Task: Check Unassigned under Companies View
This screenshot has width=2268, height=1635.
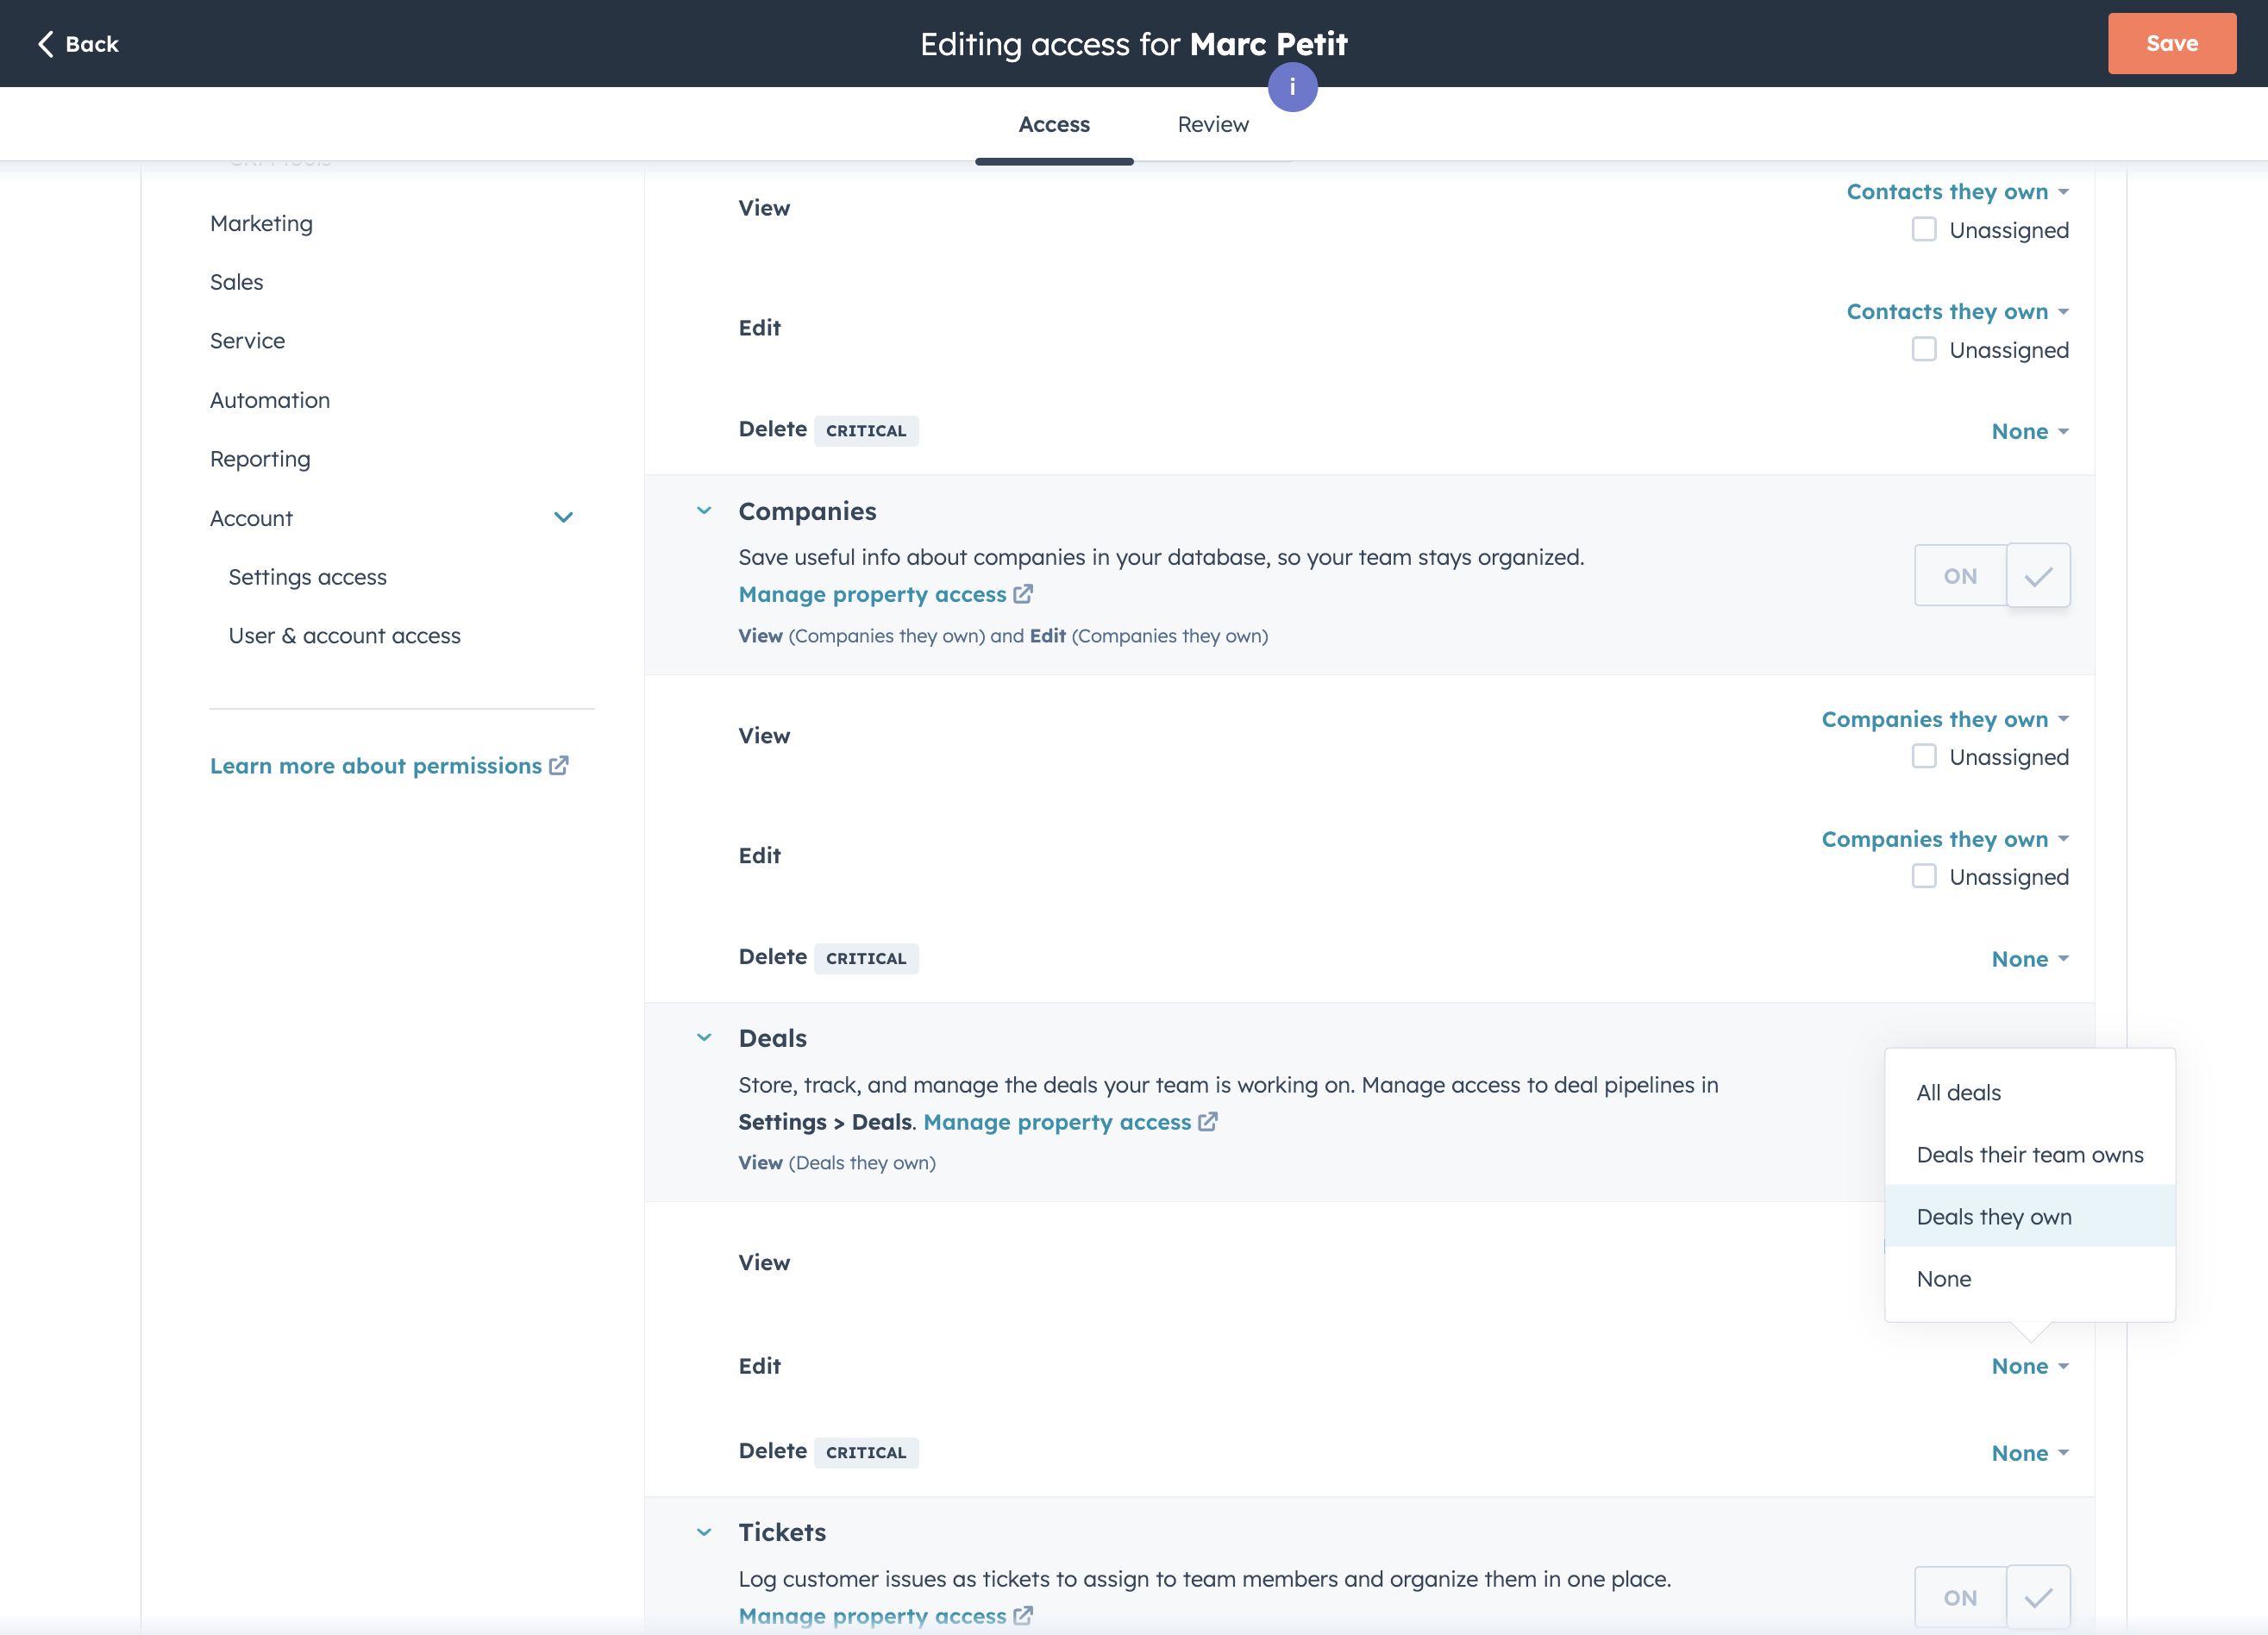Action: [x=1924, y=757]
